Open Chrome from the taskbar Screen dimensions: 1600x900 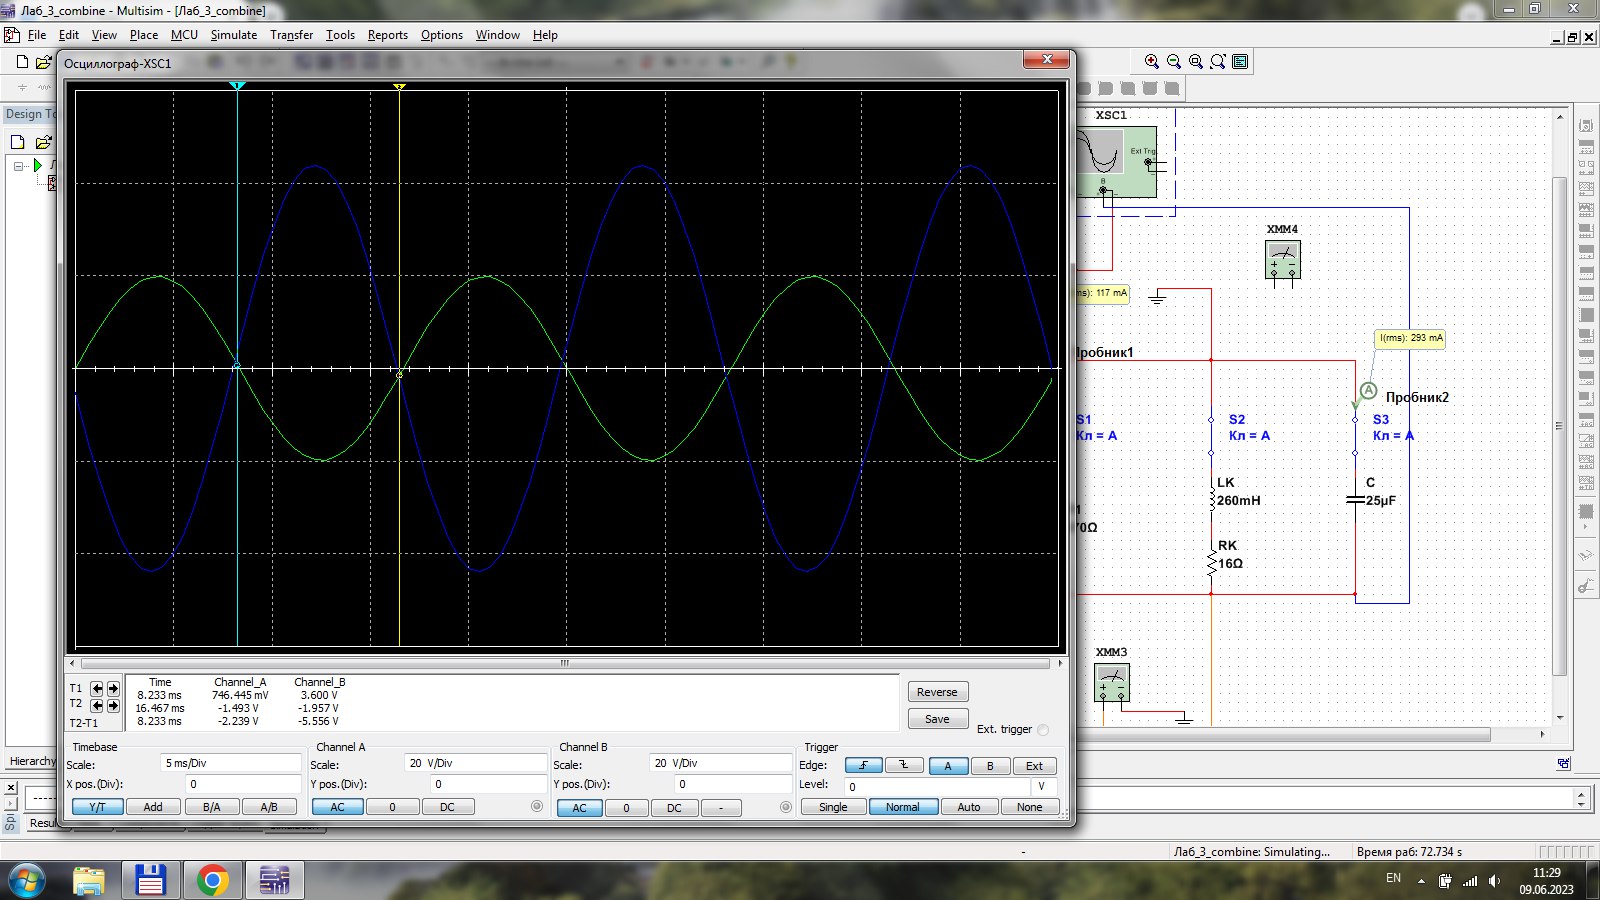point(212,881)
